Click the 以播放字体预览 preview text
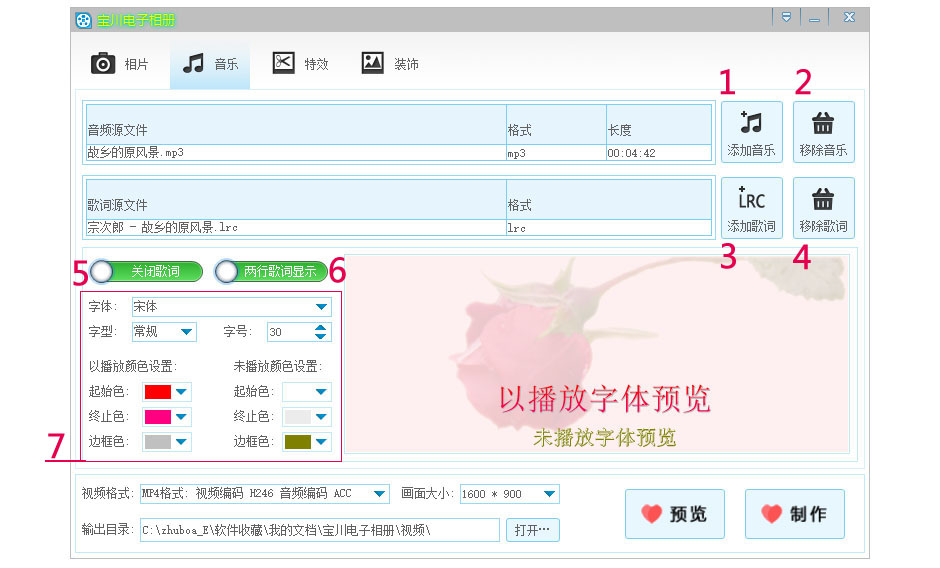This screenshot has width=940, height=568. click(605, 399)
